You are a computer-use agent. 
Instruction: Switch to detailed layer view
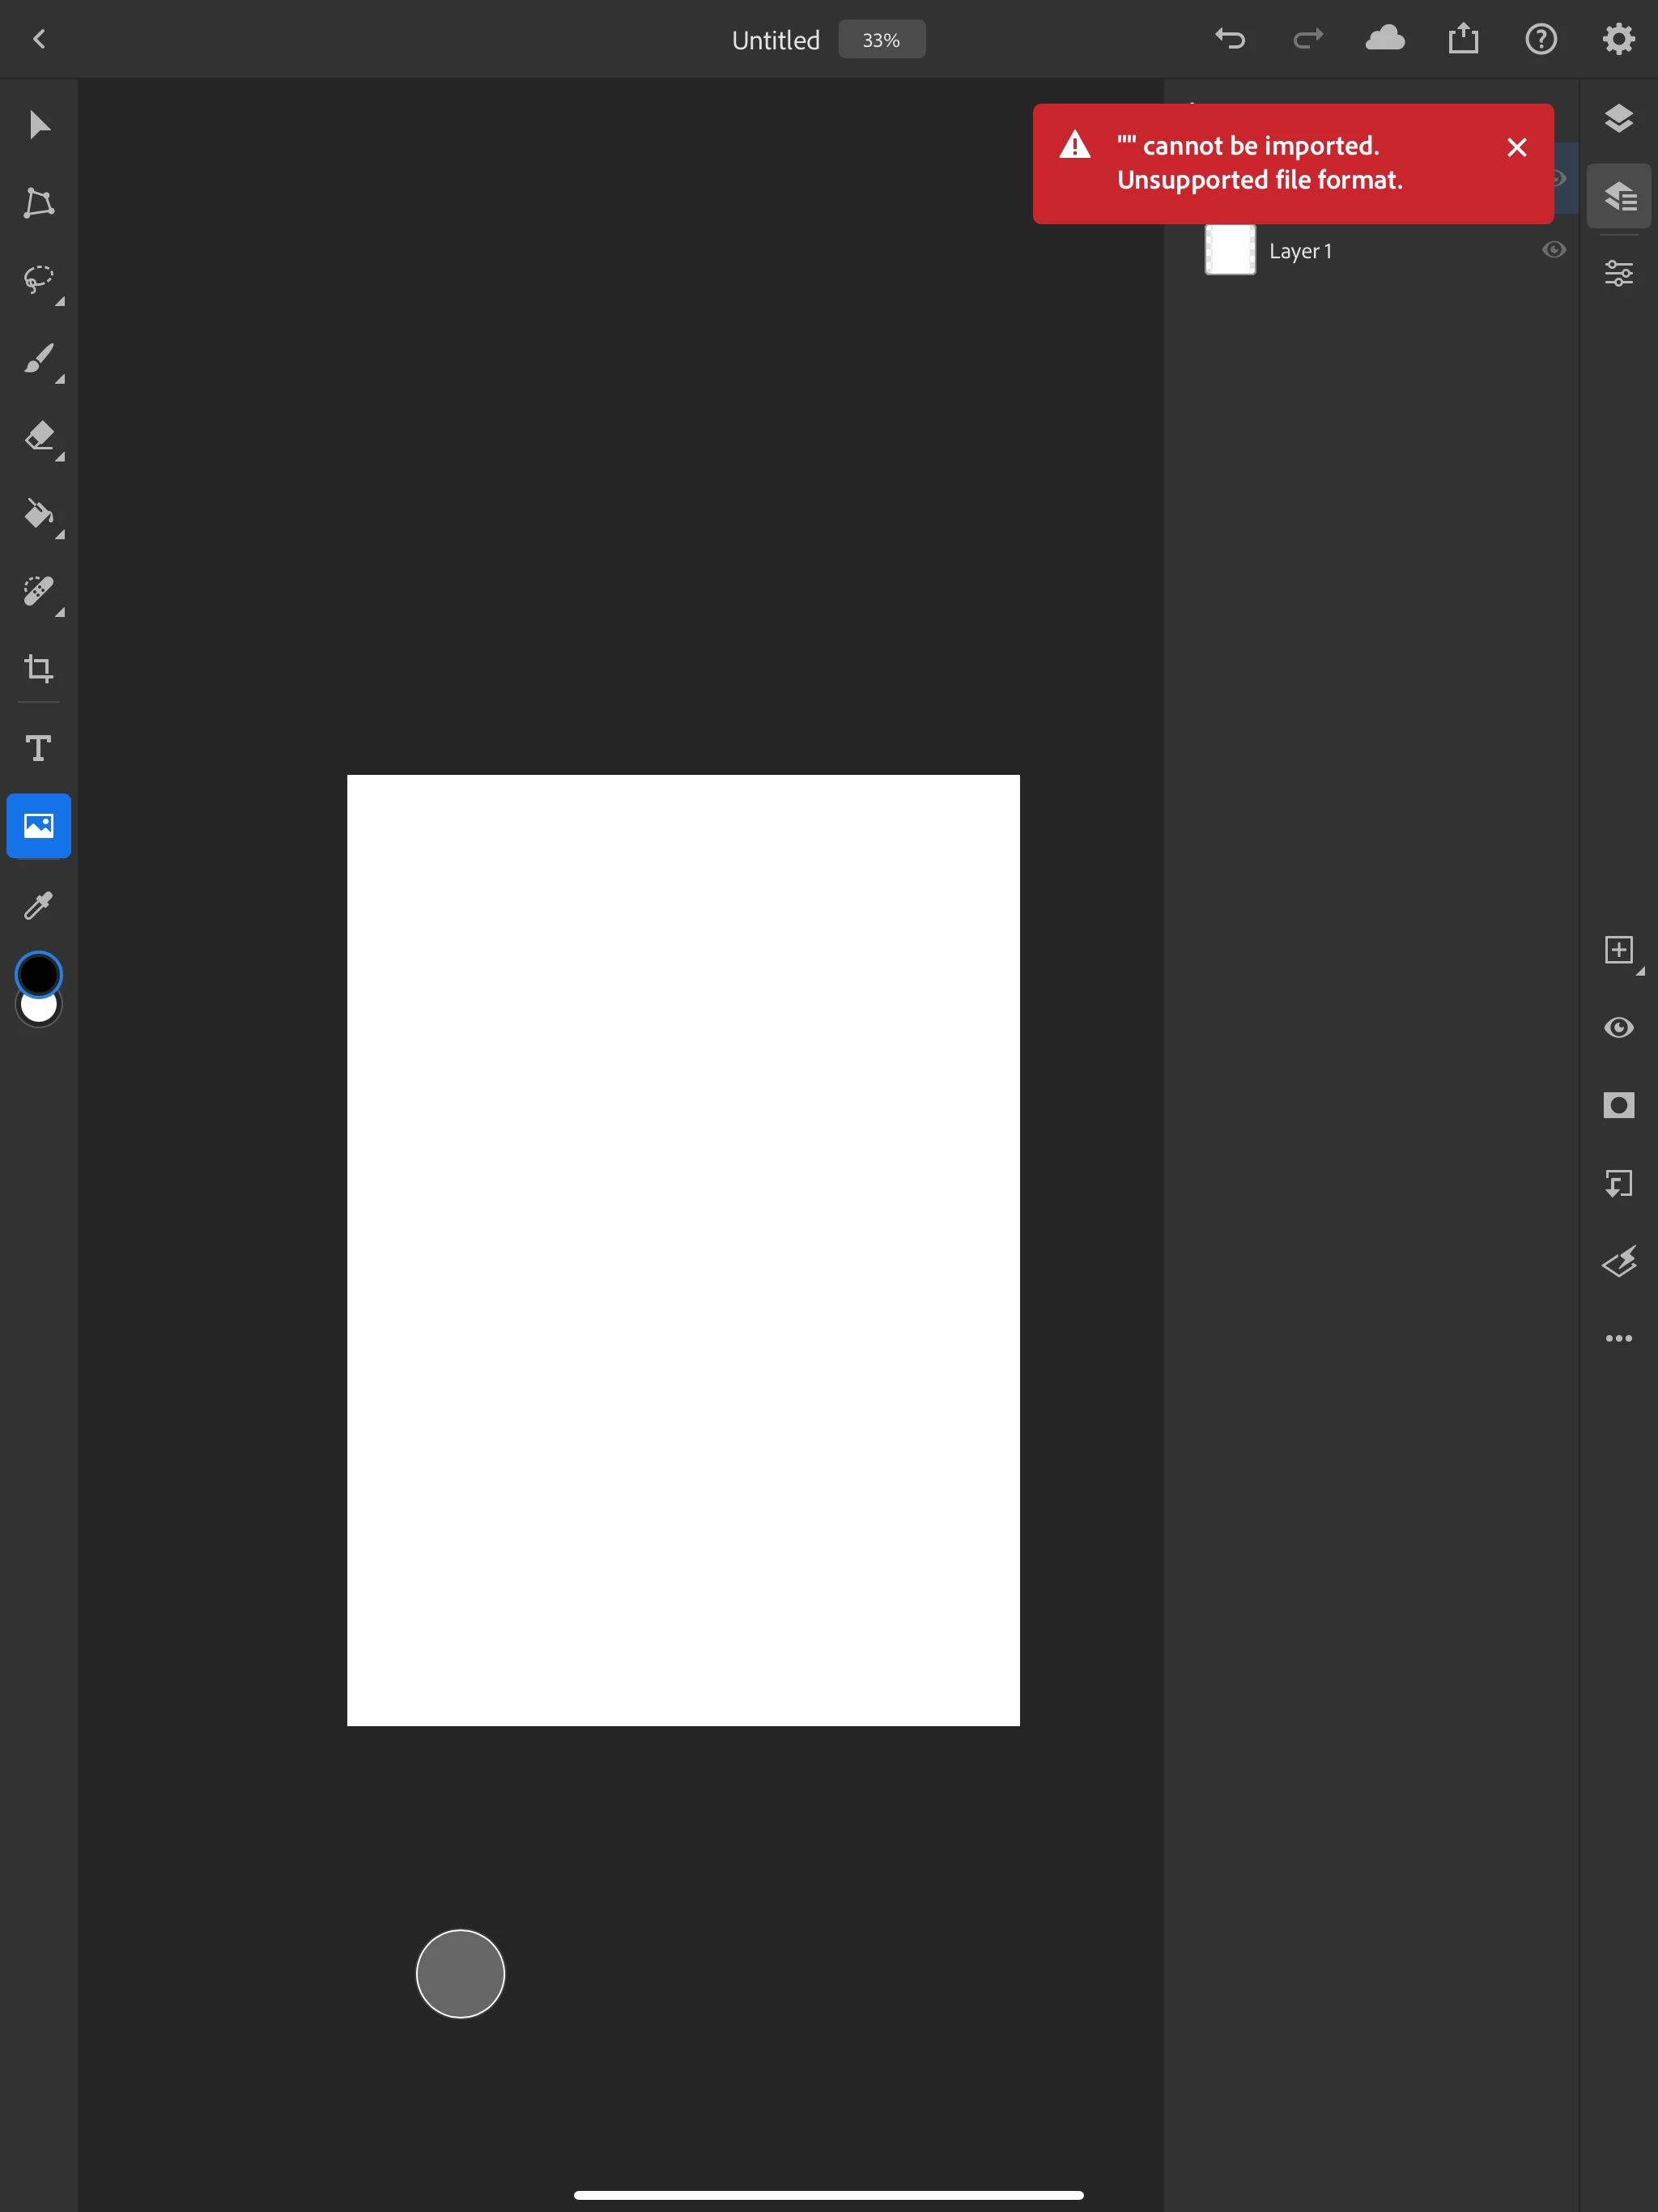tap(1618, 196)
